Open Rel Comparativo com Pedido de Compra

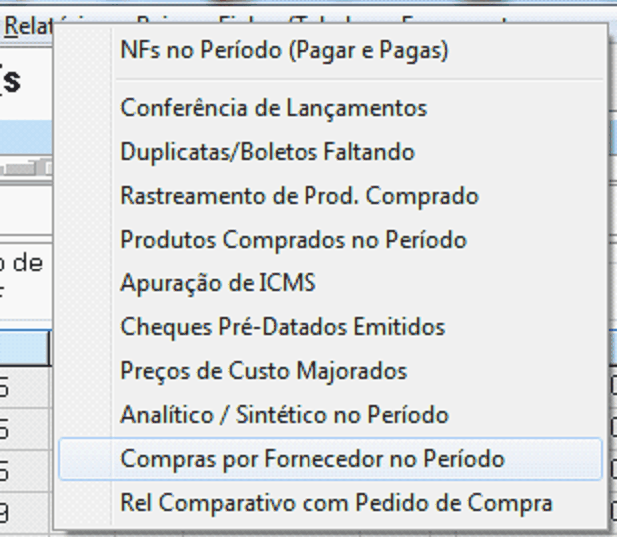336,503
